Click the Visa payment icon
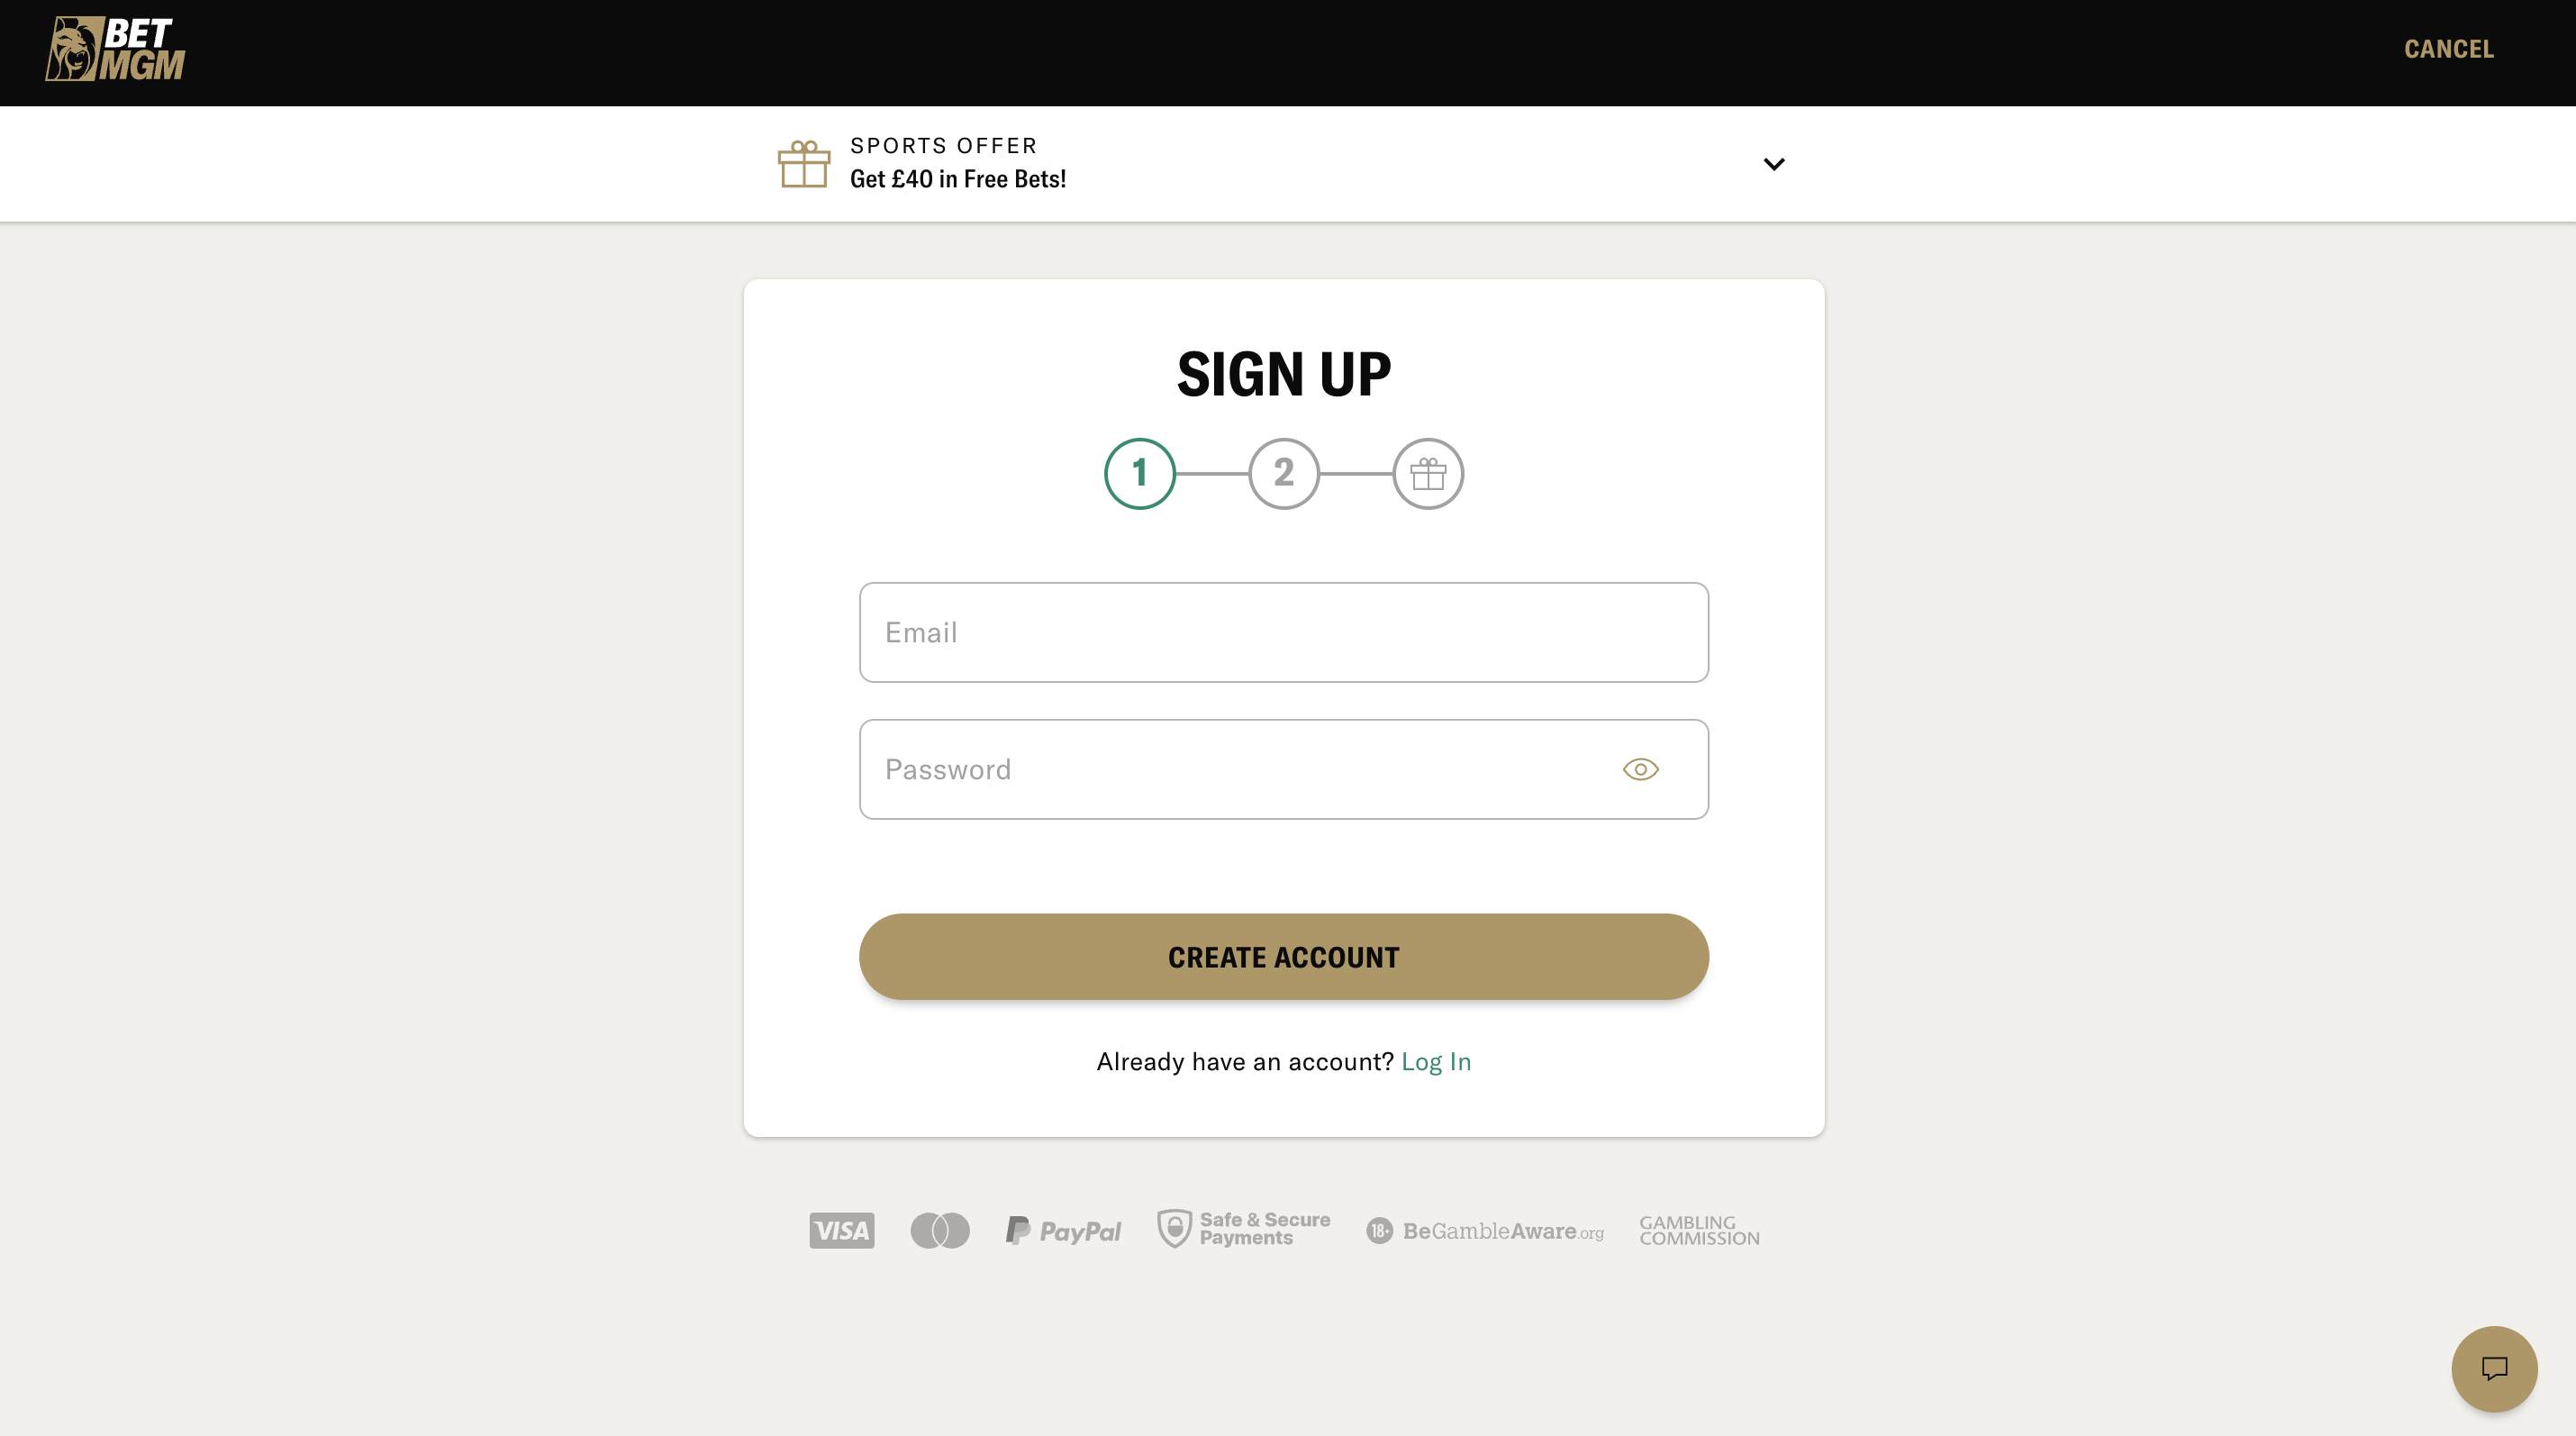2576x1436 pixels. pos(839,1229)
